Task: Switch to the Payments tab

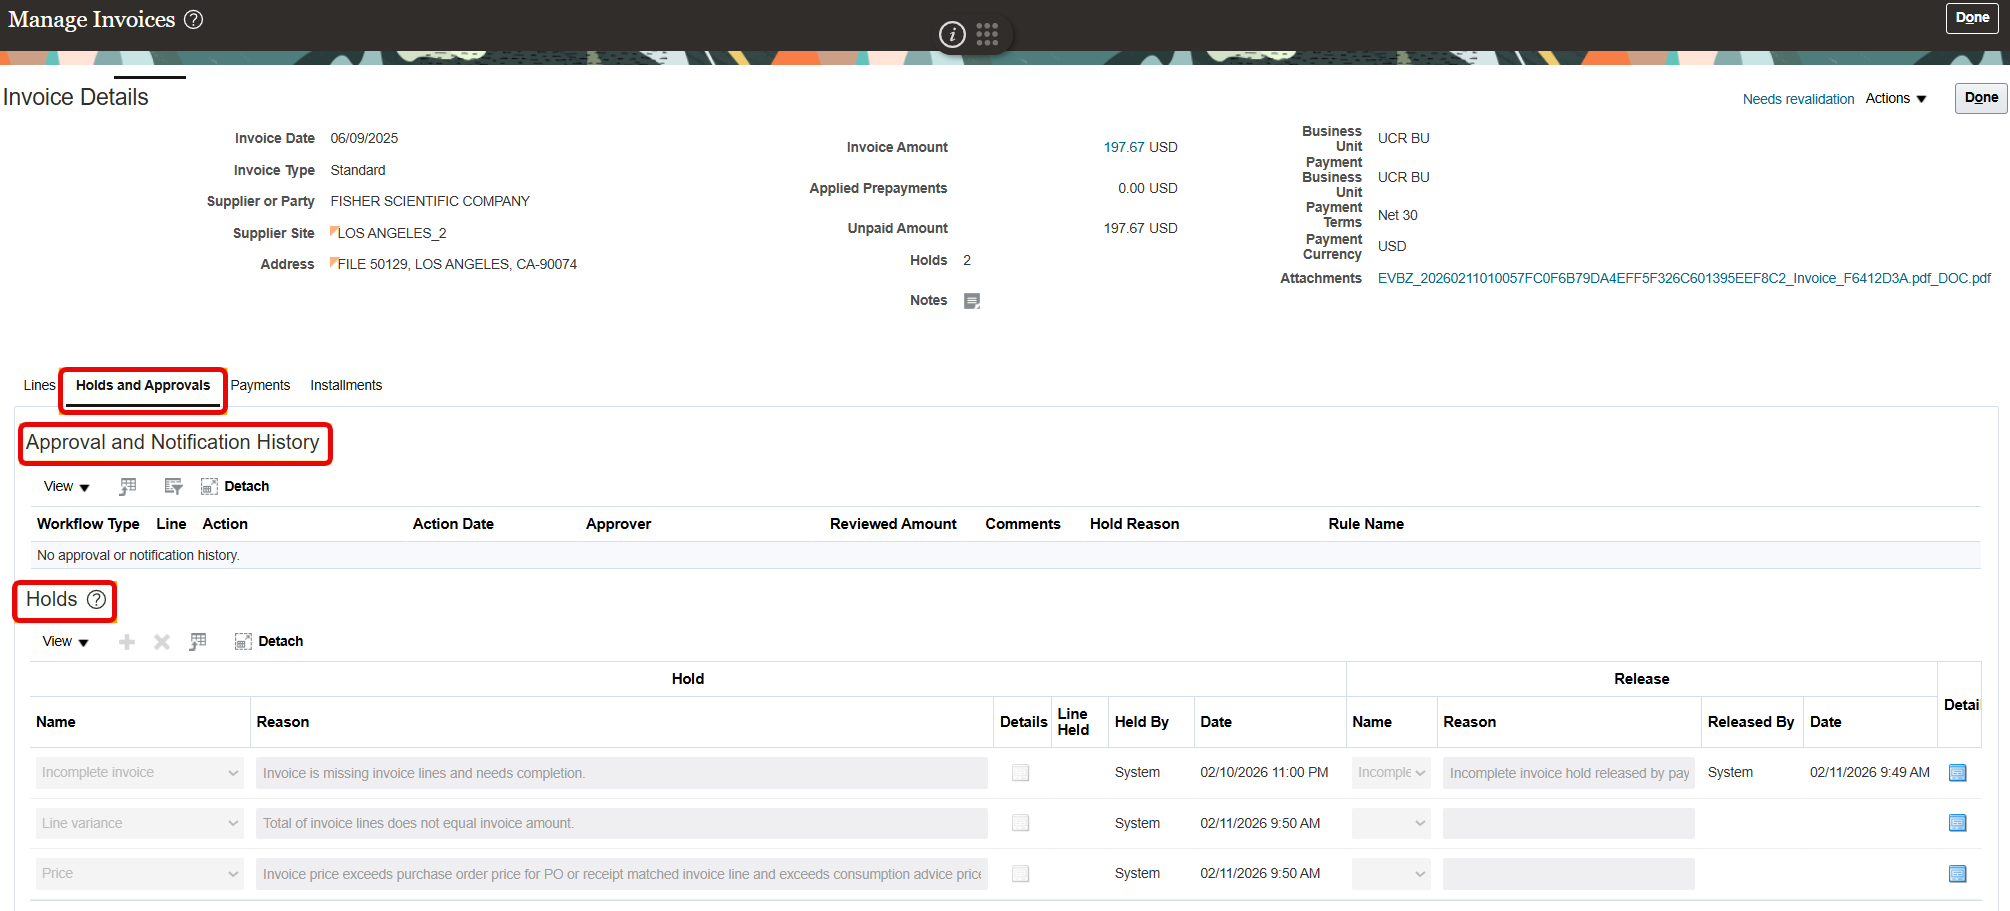Action: [x=260, y=385]
